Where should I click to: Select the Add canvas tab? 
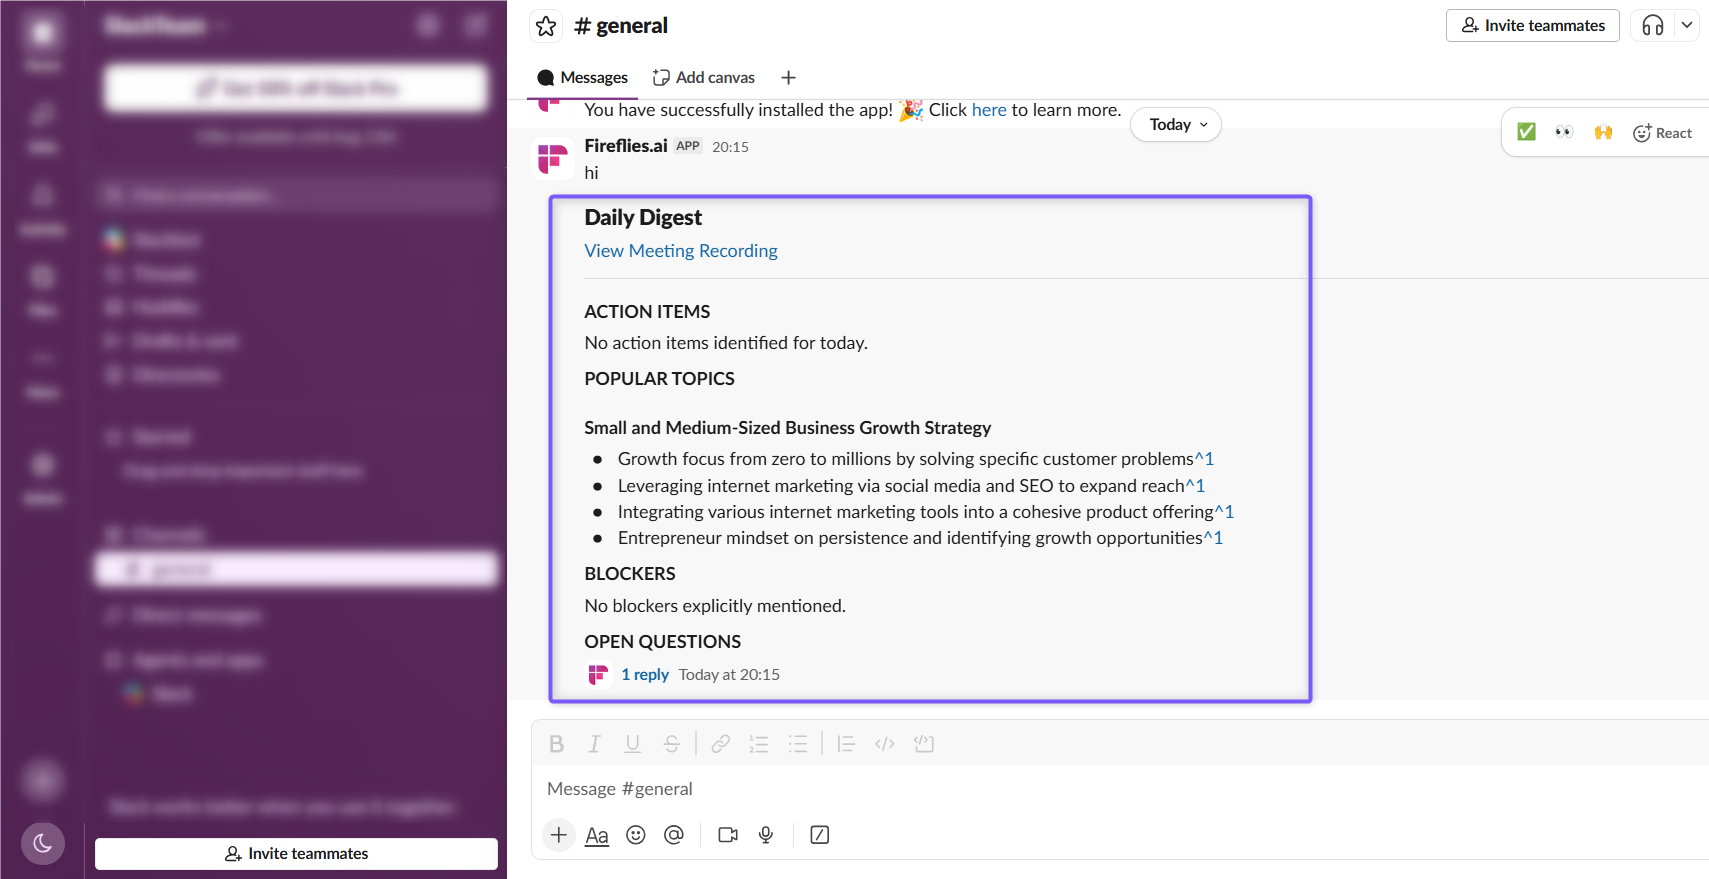(704, 78)
